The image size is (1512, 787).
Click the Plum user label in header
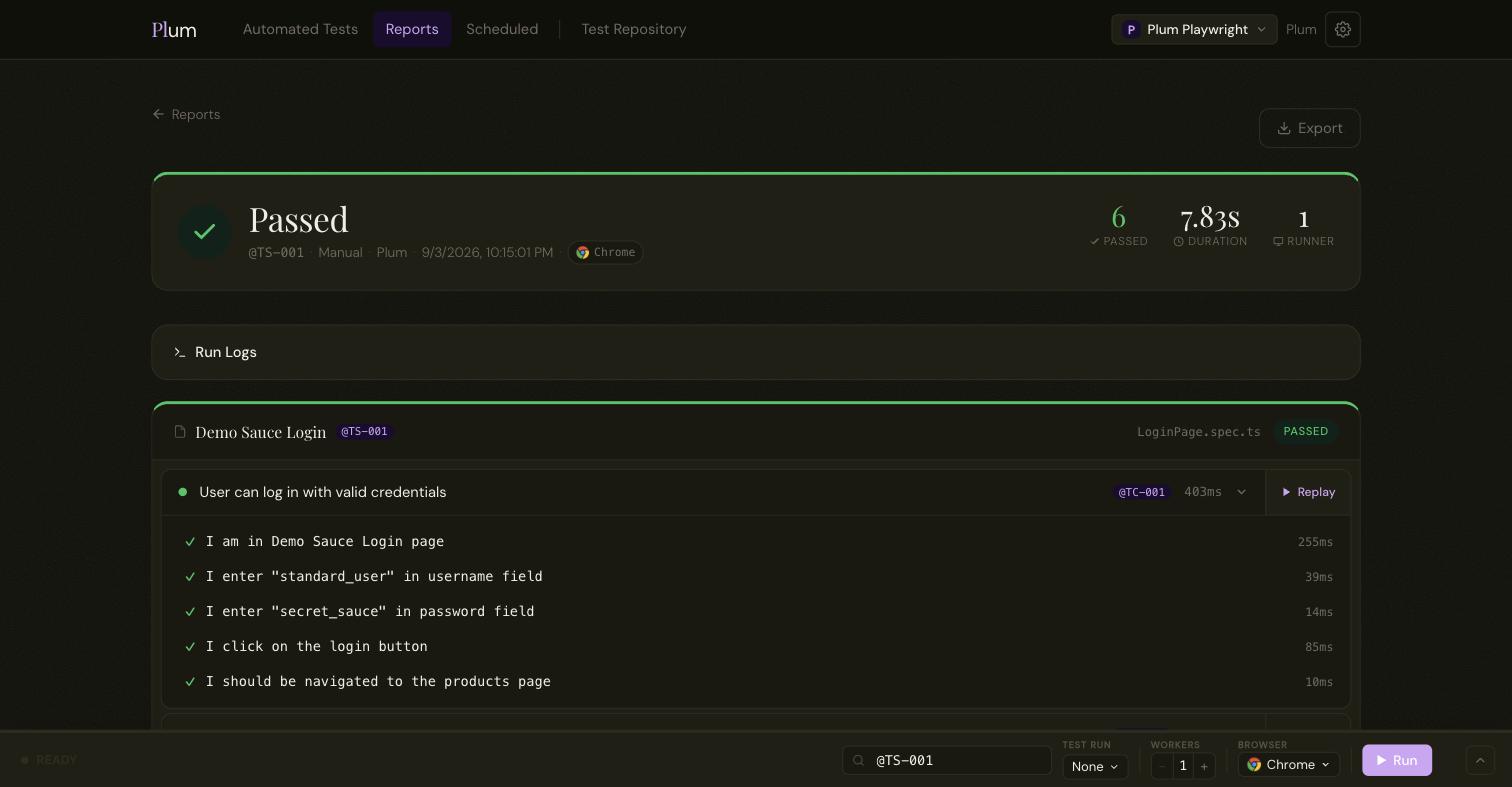point(1301,29)
